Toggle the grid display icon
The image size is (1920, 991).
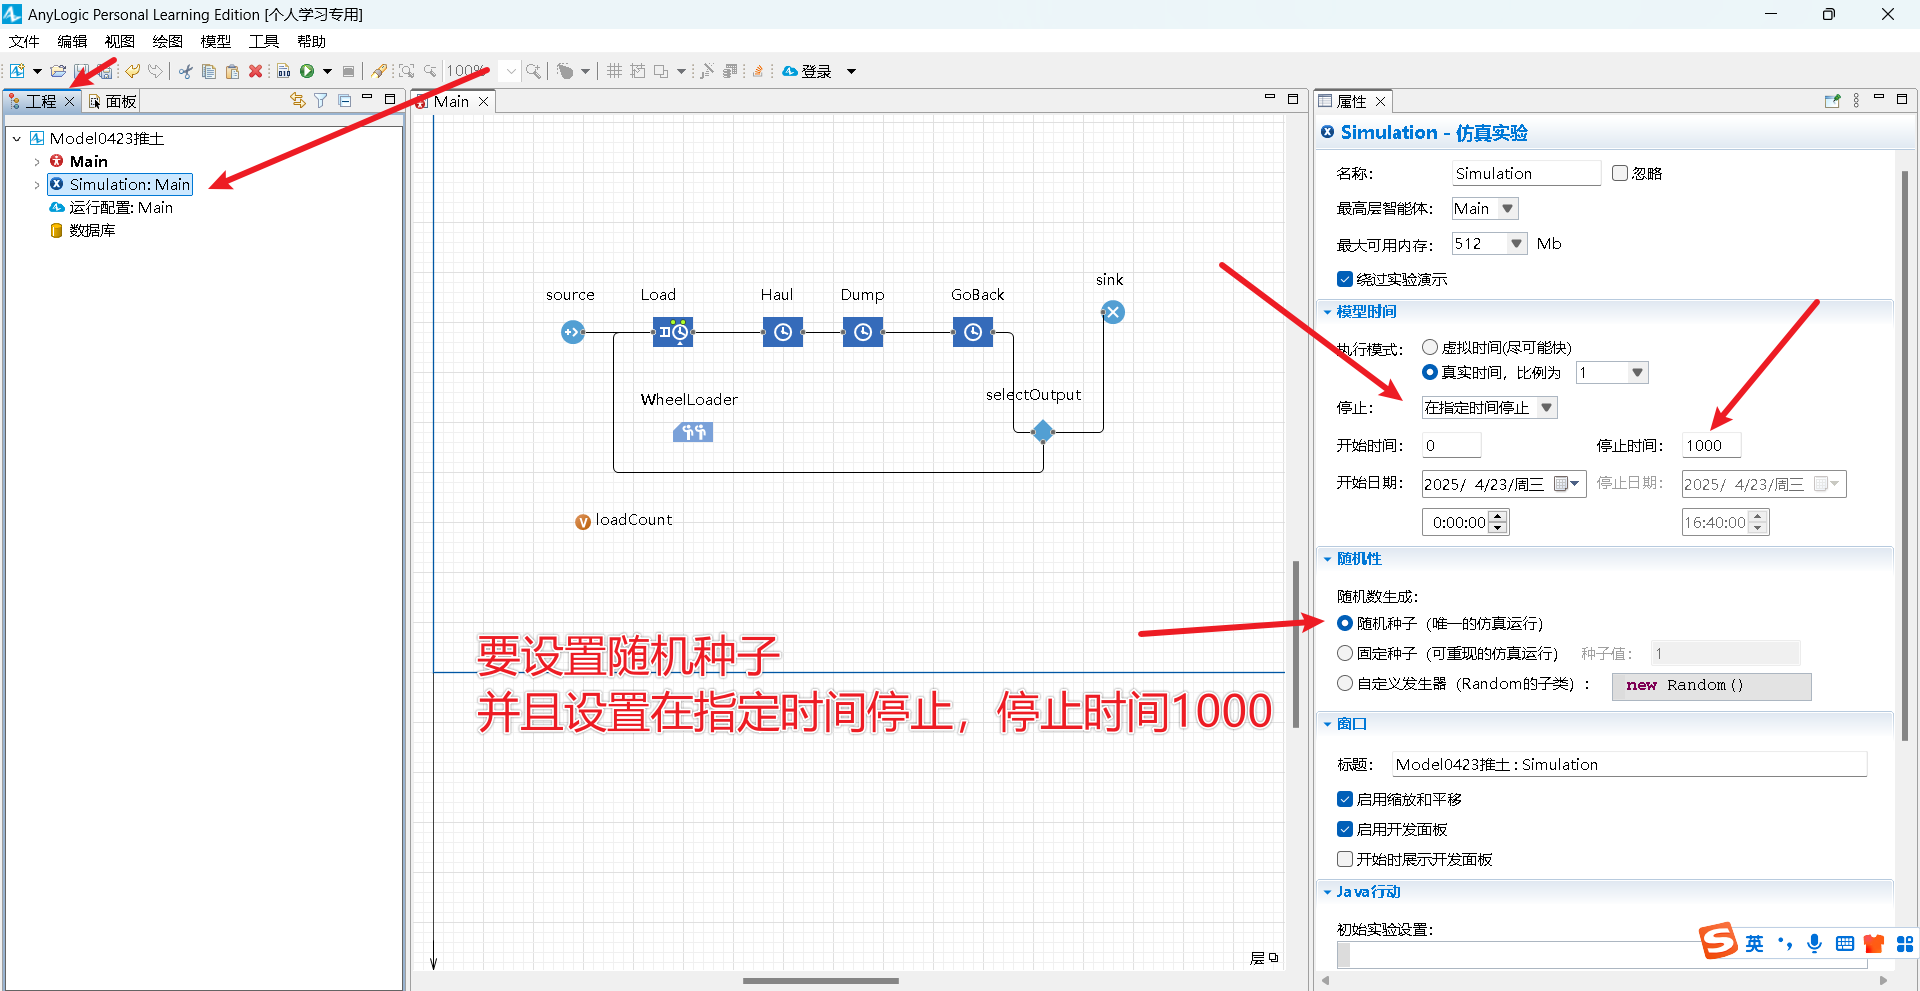coord(614,71)
